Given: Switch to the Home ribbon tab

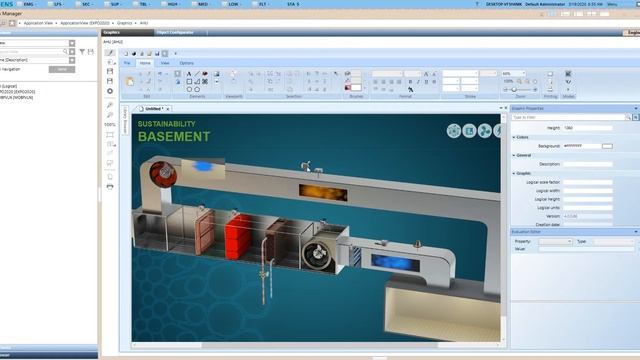Looking at the screenshot, I should pyautogui.click(x=145, y=63).
